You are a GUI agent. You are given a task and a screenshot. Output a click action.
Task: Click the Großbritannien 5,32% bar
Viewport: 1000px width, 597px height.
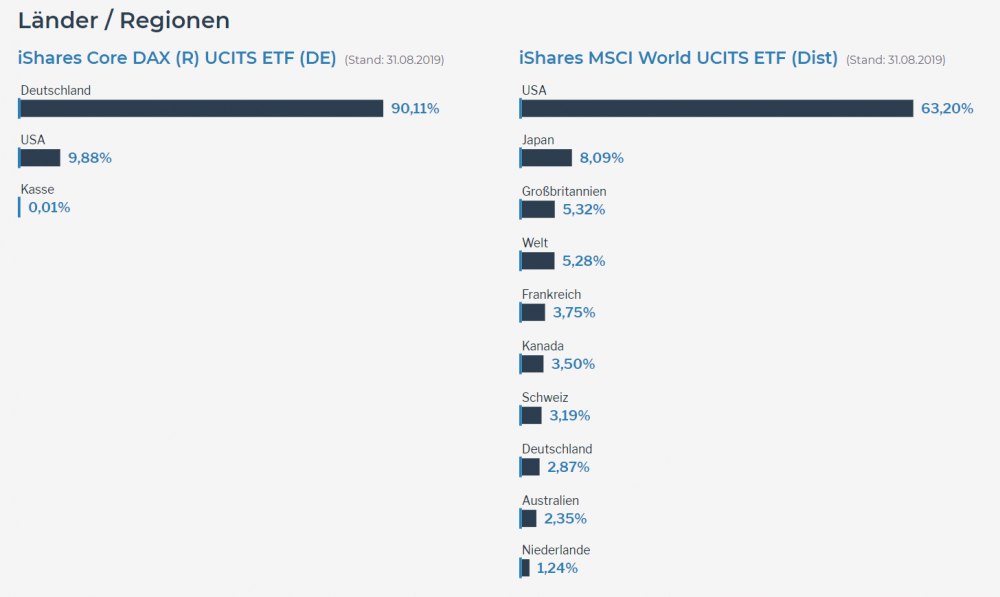pyautogui.click(x=538, y=209)
